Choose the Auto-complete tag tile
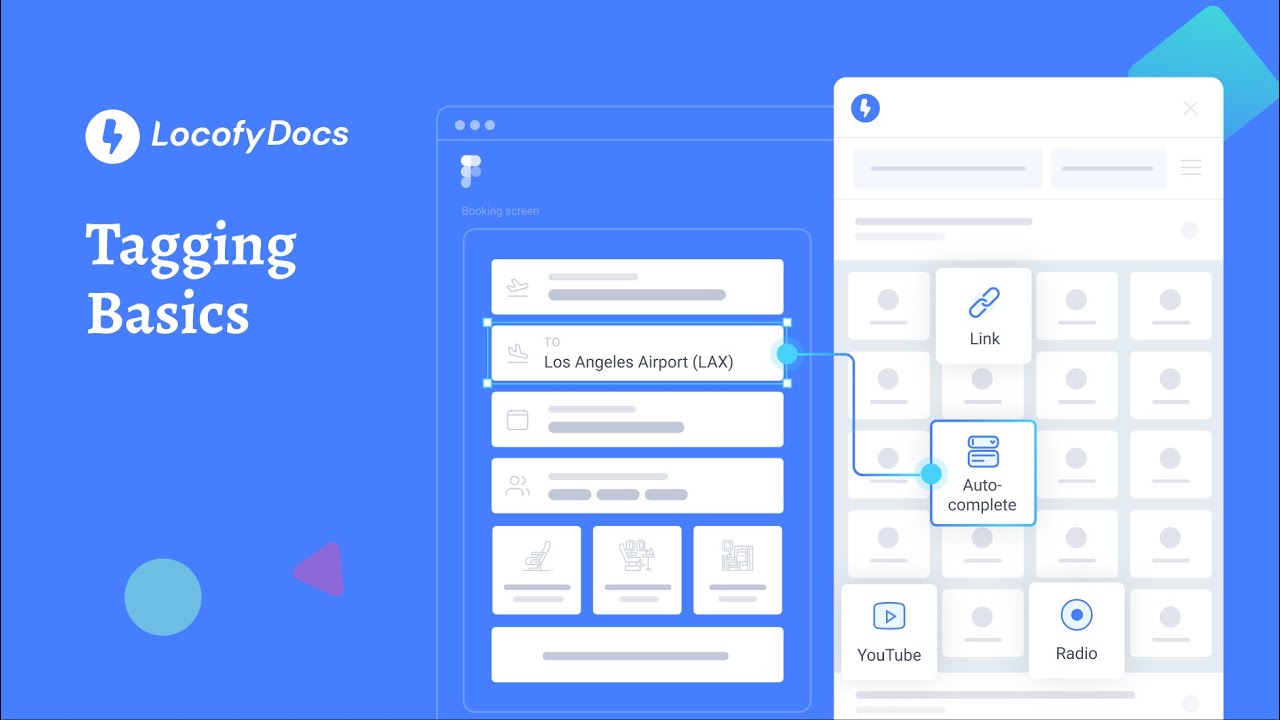The image size is (1280, 720). click(x=983, y=473)
